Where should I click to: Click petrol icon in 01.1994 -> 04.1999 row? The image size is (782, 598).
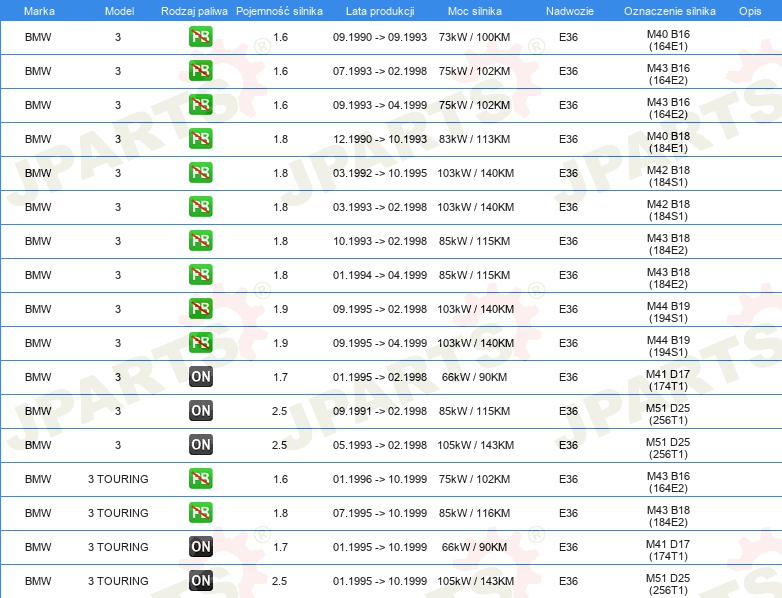pos(200,274)
